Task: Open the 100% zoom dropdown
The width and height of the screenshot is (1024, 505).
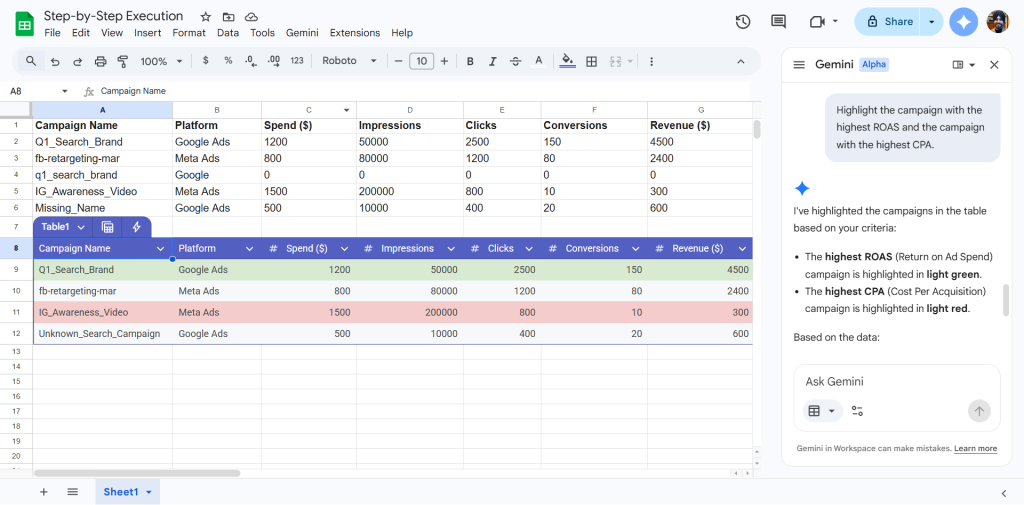Action: [160, 61]
